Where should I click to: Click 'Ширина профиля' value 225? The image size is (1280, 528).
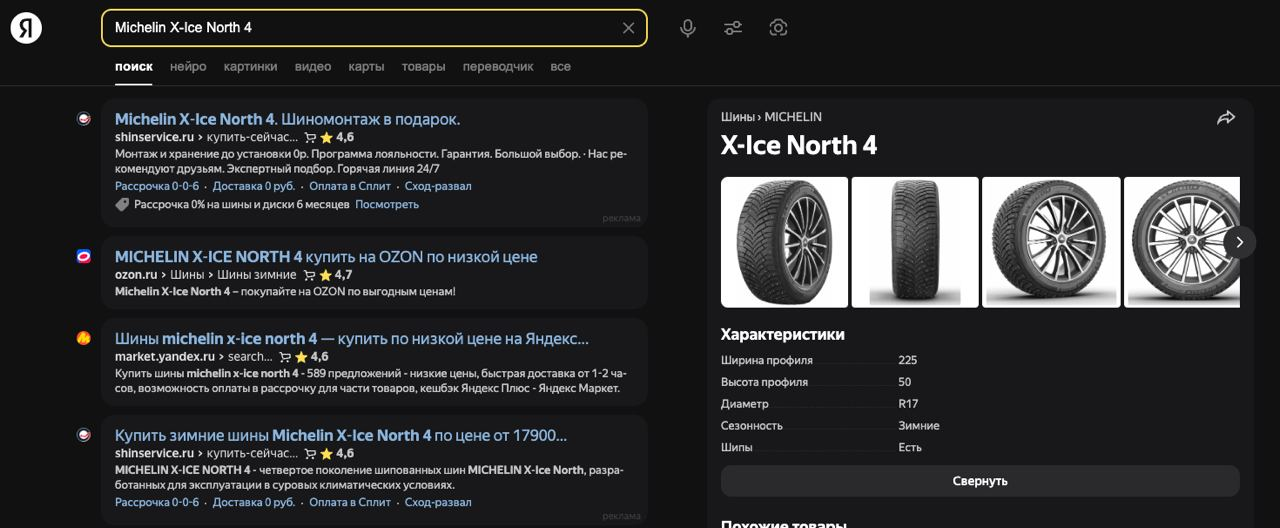907,360
